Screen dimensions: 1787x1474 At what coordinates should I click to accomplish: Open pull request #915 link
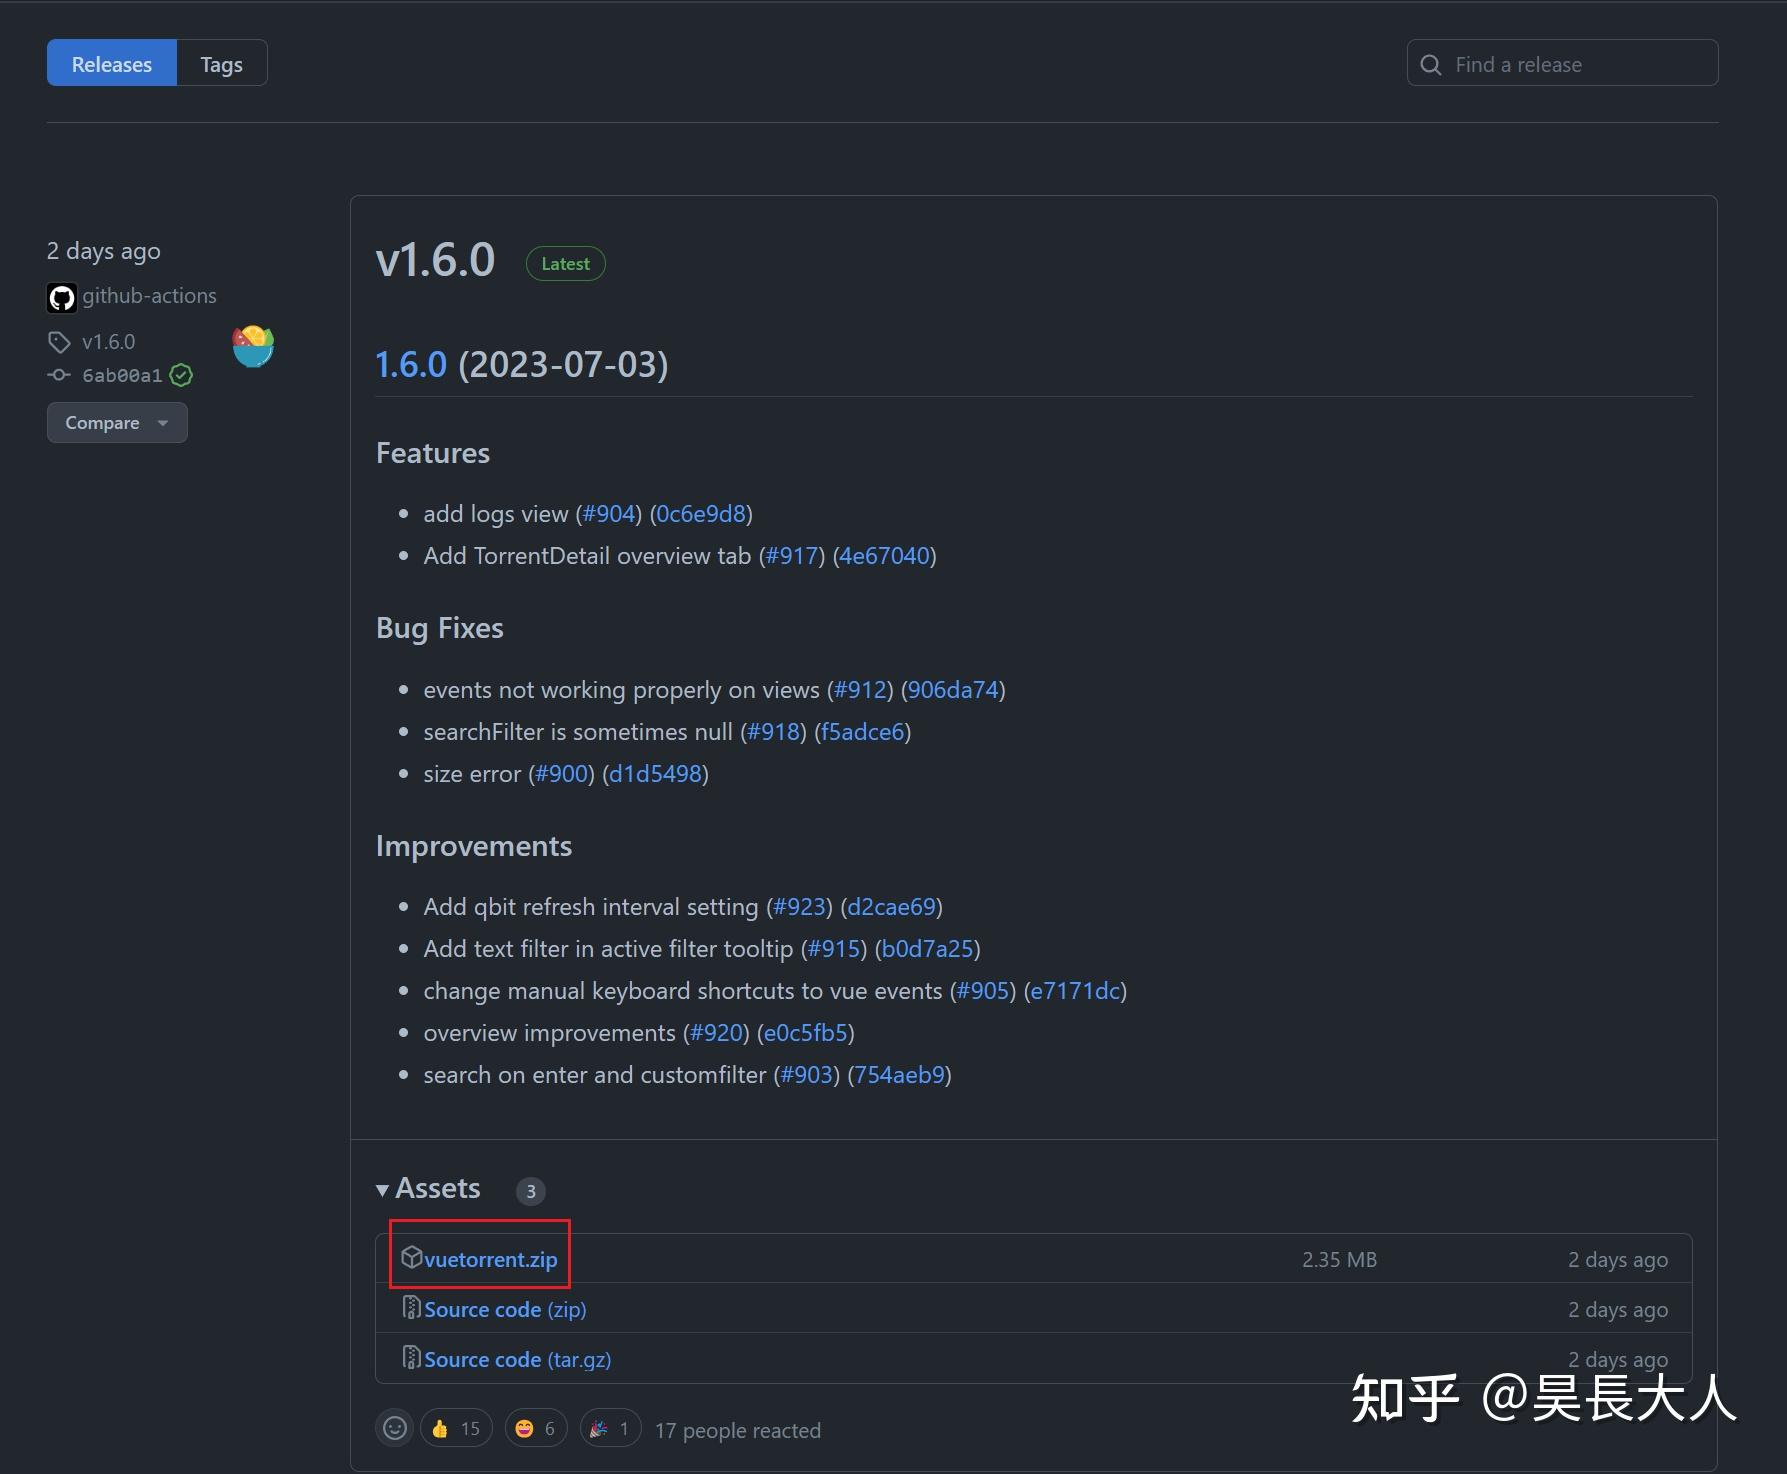click(x=834, y=949)
